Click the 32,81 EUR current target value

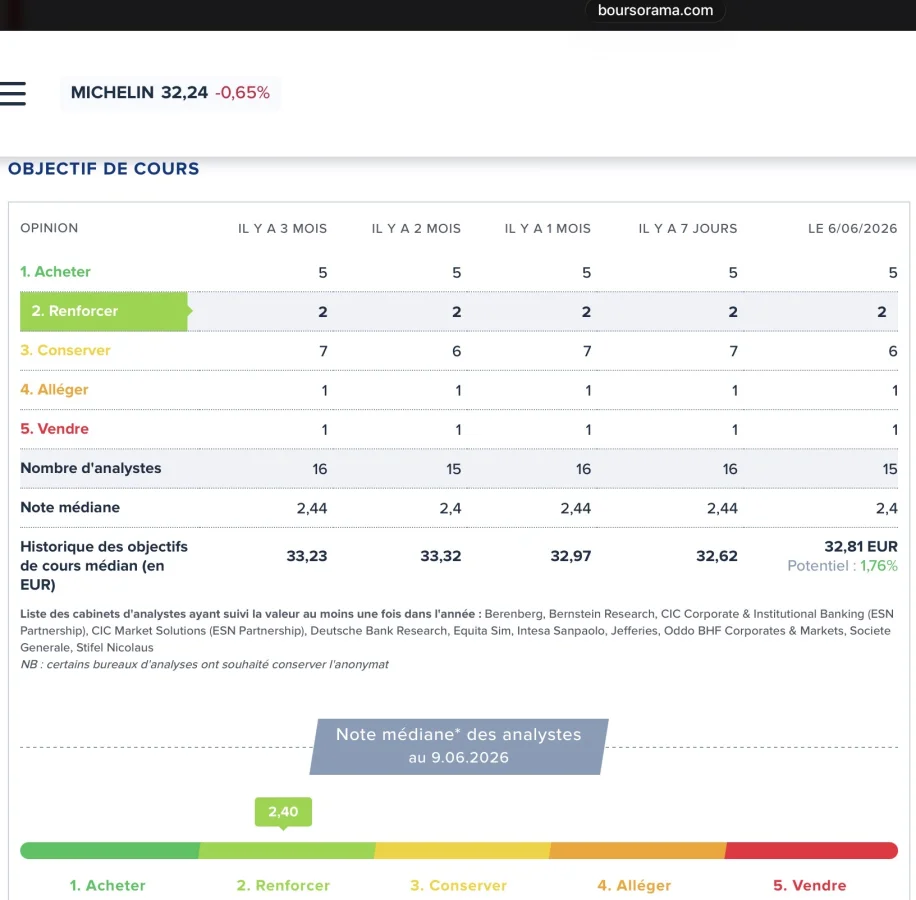(x=861, y=547)
